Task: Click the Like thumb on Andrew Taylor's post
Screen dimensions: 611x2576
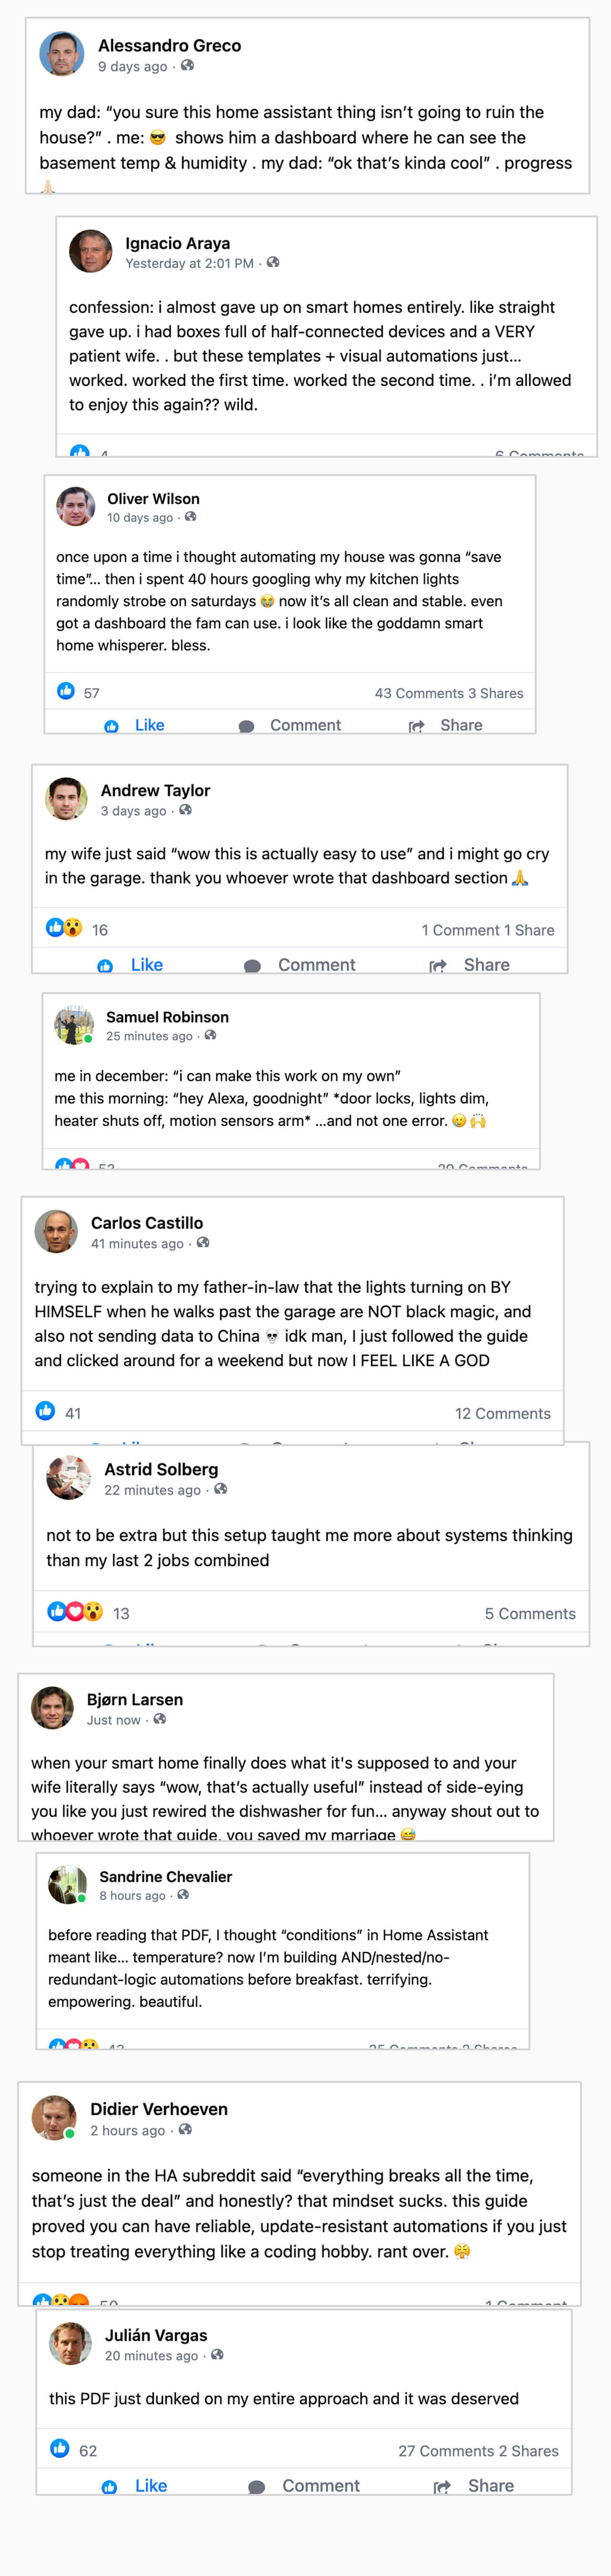Action: 105,965
